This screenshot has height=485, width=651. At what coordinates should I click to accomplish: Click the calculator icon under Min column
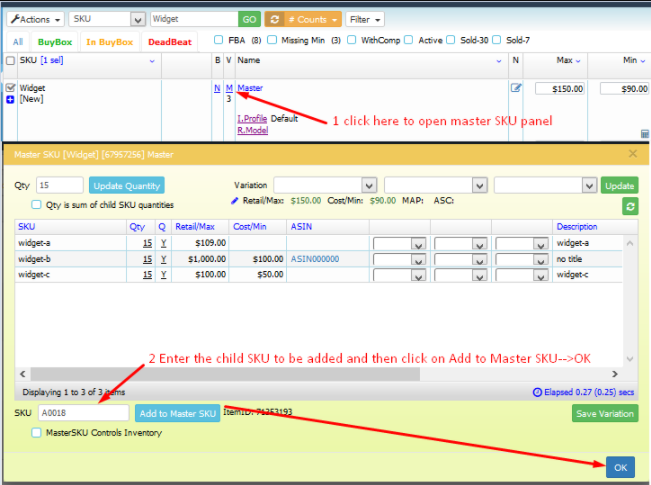tap(644, 133)
